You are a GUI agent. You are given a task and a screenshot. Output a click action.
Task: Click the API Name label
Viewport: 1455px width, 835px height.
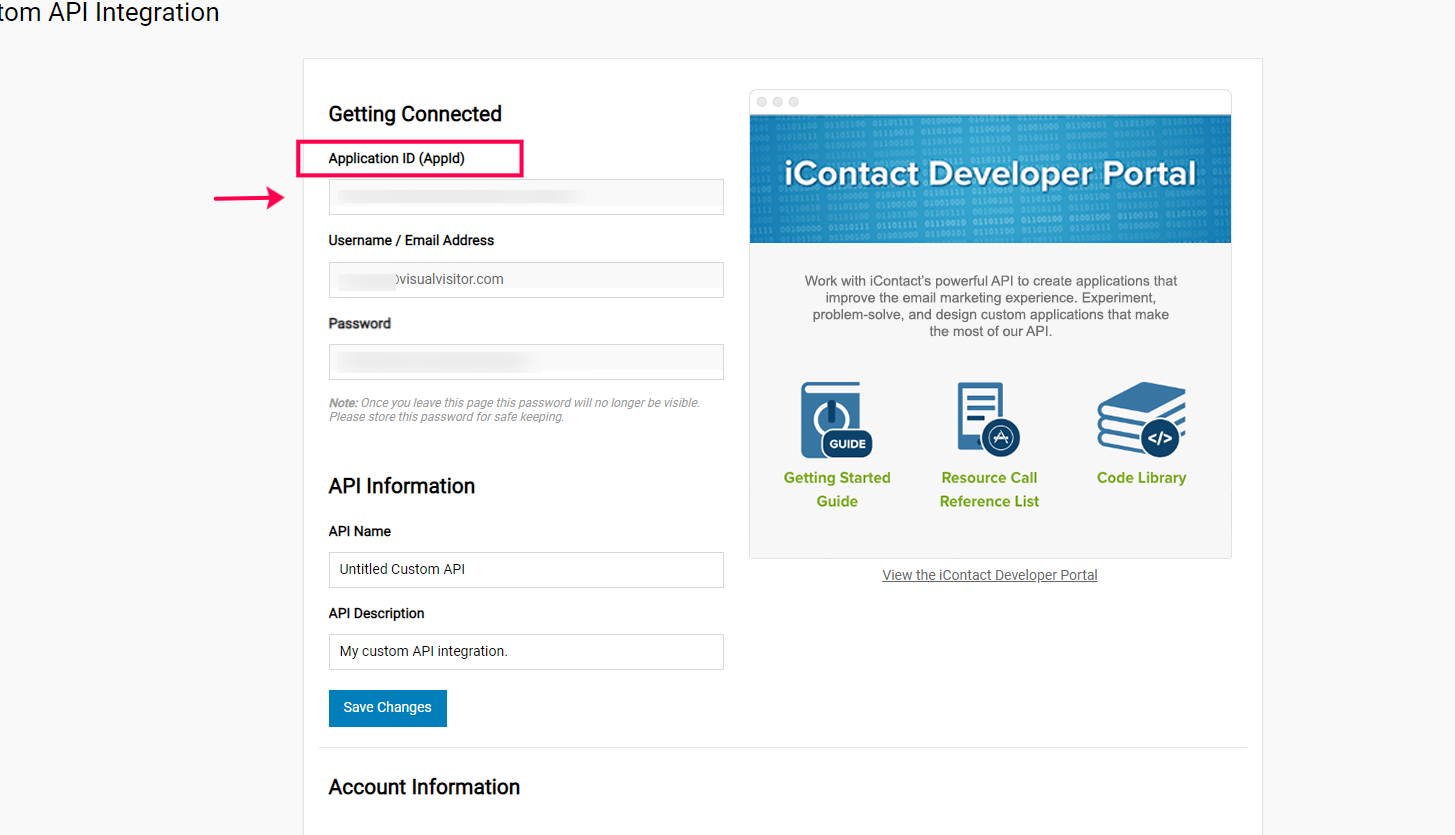[360, 531]
